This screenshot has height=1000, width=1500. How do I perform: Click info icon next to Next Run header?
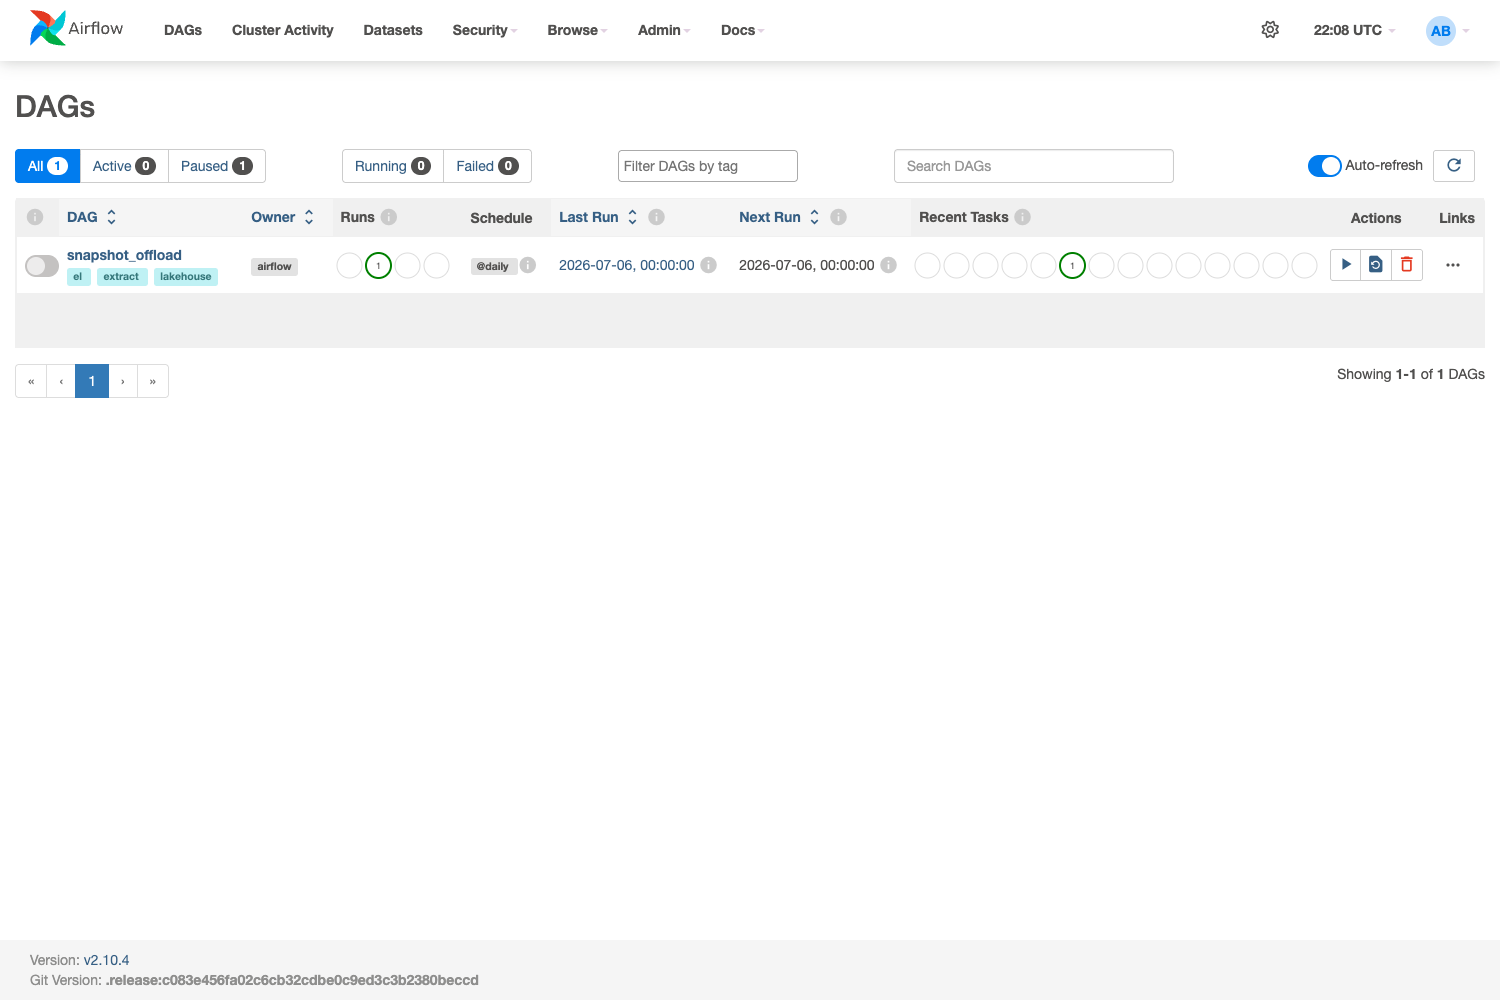(839, 217)
